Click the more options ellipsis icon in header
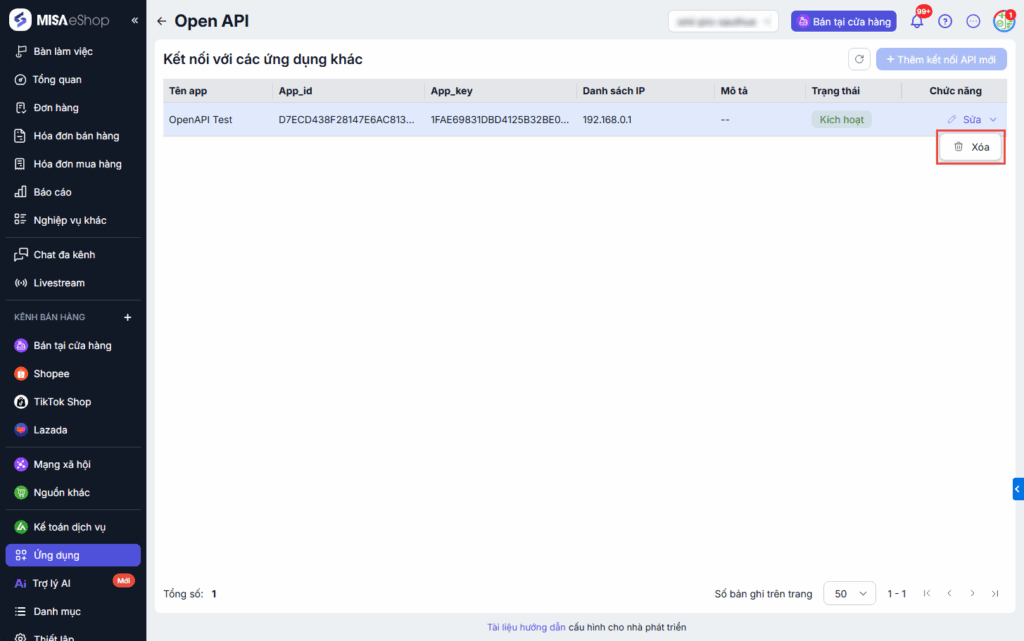Image resolution: width=1024 pixels, height=641 pixels. coord(973,21)
